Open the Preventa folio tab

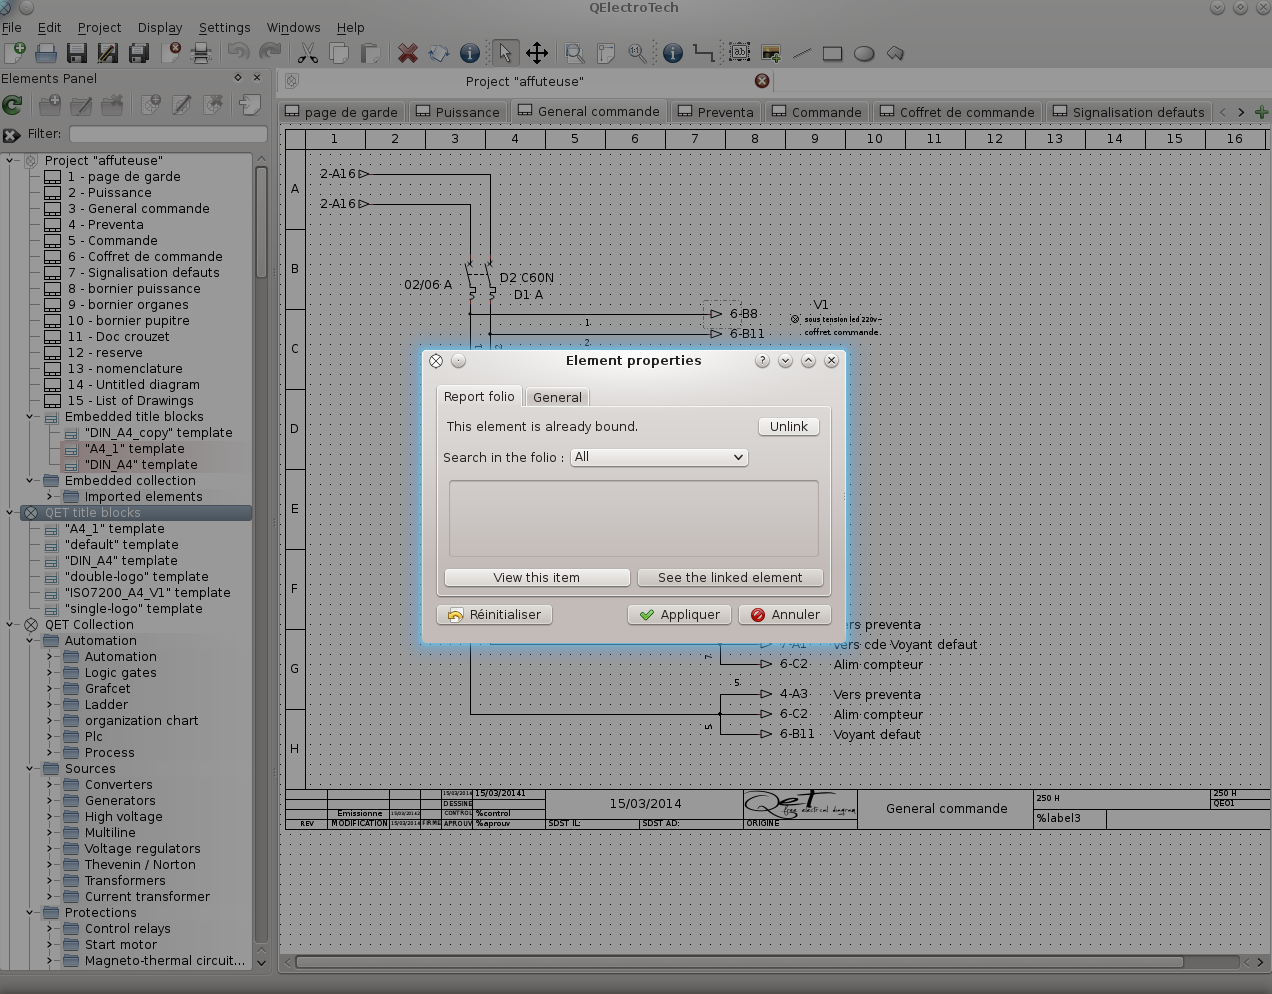coord(714,112)
